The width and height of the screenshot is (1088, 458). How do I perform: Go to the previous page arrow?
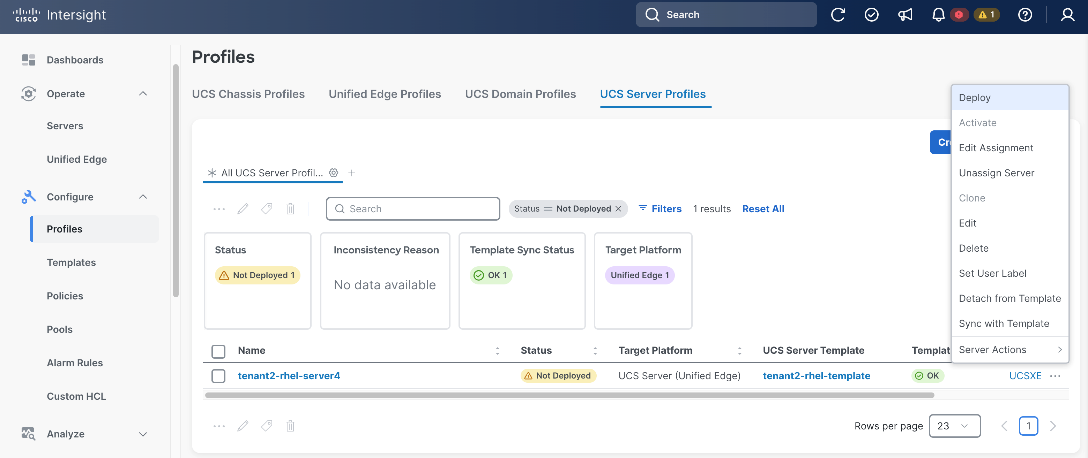pos(1003,426)
